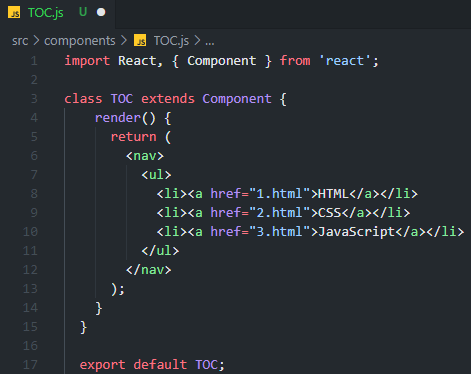The image size is (471, 374).
Task: Click 'Component' on the class declaration line
Action: [x=237, y=99]
